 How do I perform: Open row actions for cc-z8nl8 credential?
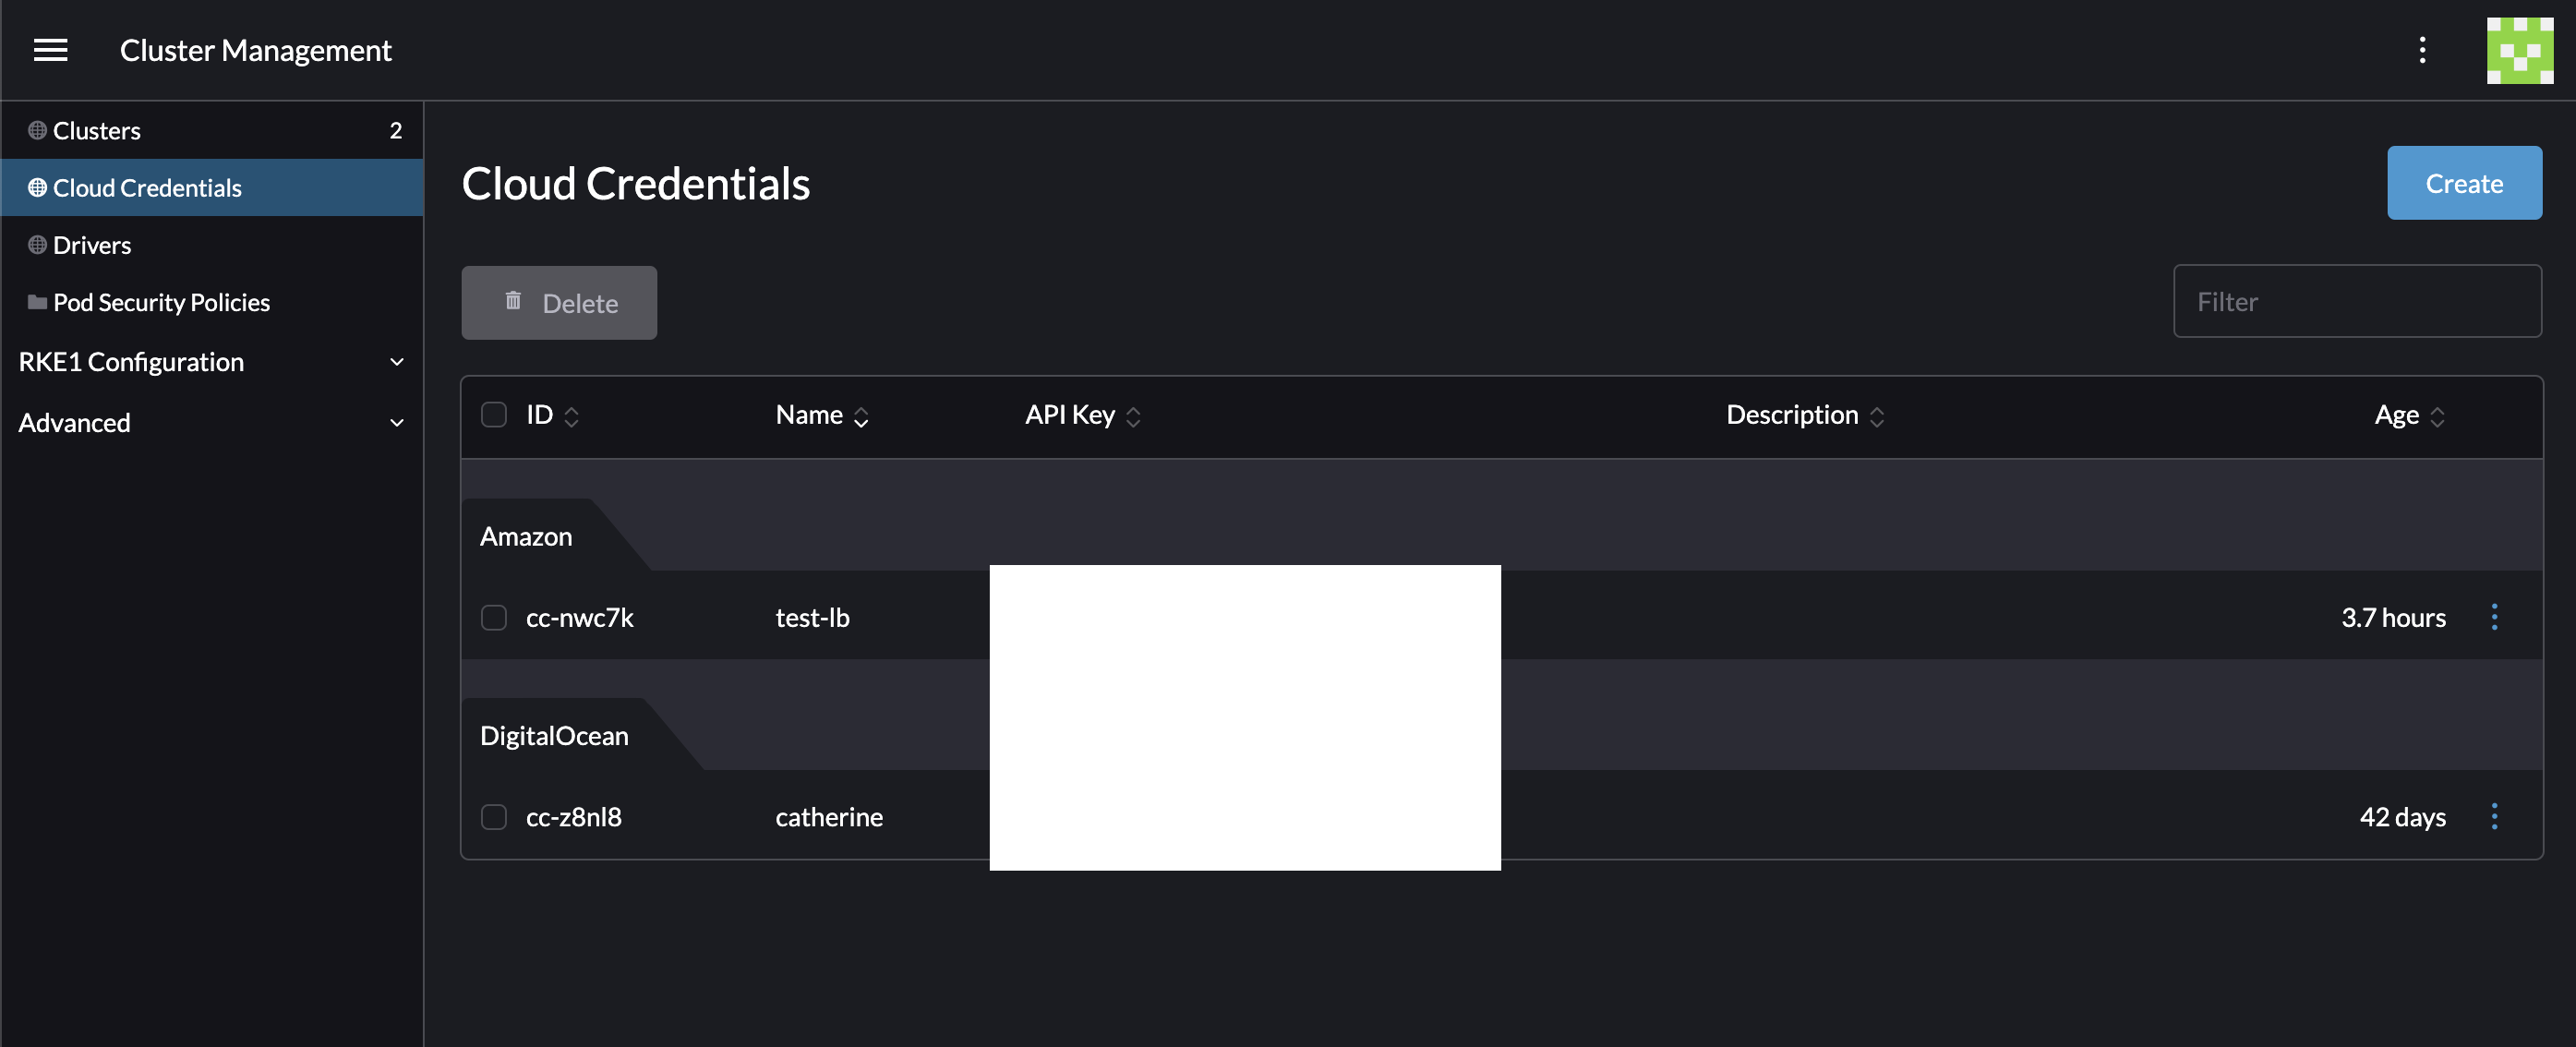2493,816
